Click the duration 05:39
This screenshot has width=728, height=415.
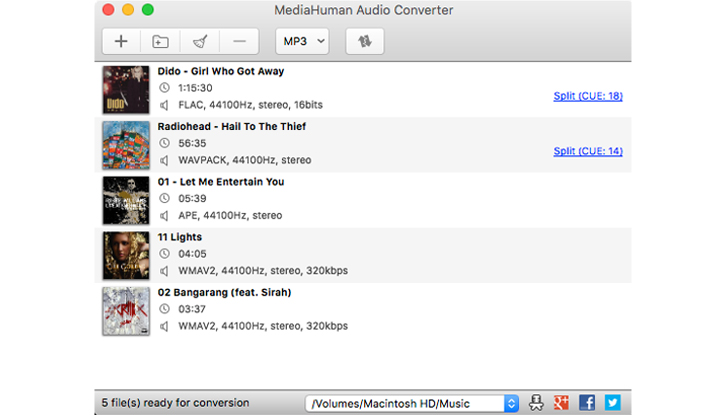pyautogui.click(x=192, y=199)
